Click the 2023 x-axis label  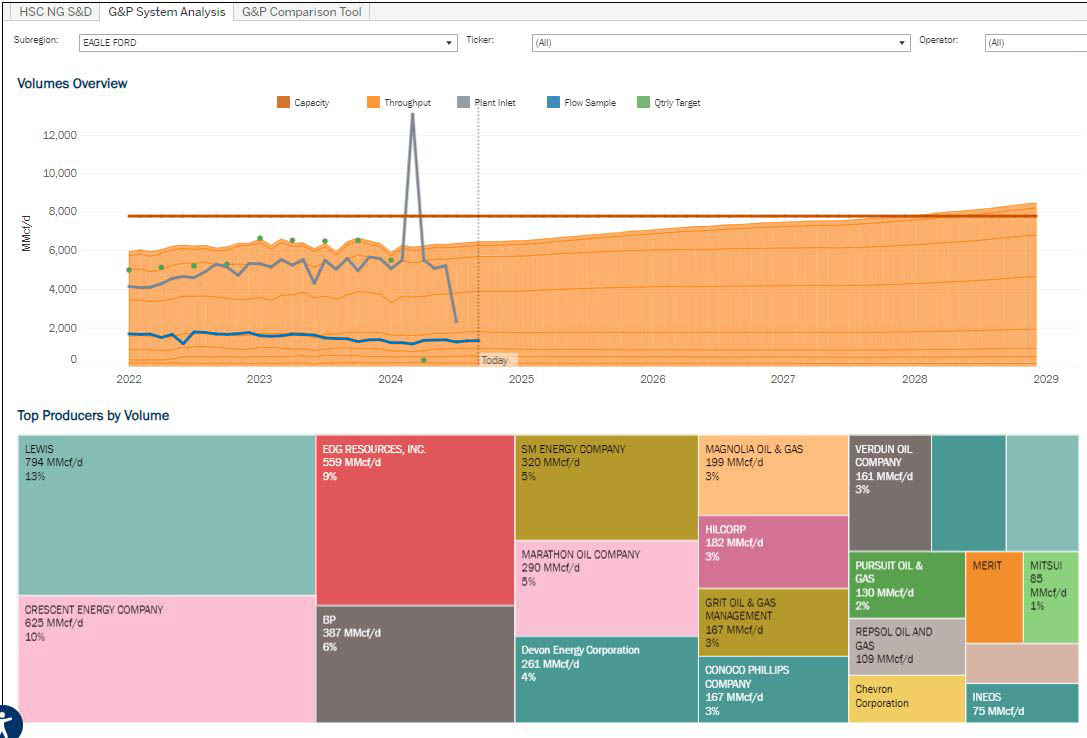tap(259, 379)
